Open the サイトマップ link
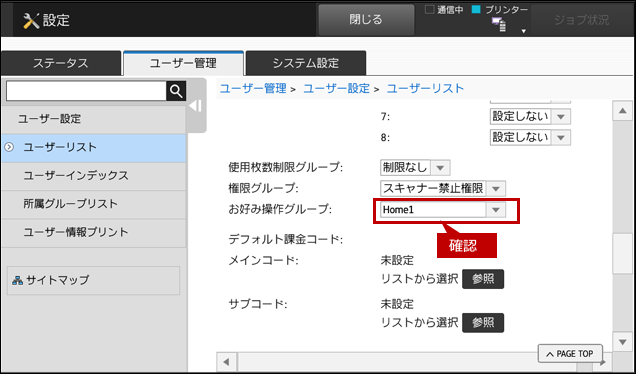This screenshot has height=374, width=636. (x=93, y=280)
